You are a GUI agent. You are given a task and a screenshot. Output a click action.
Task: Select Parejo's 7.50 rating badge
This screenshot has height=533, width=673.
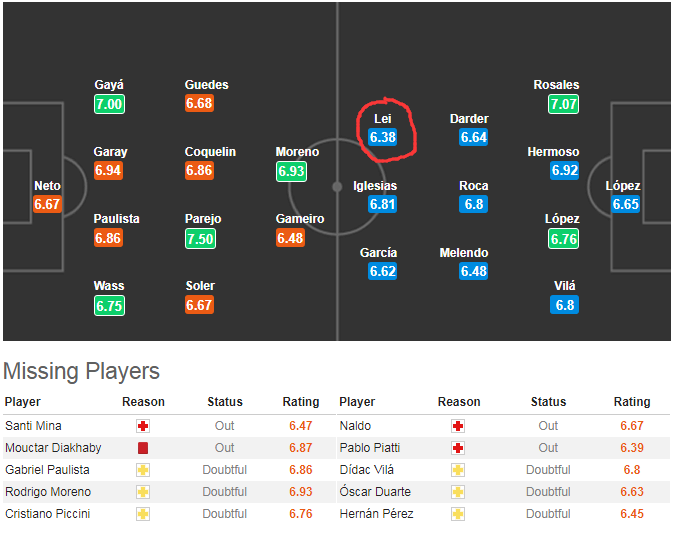(199, 238)
